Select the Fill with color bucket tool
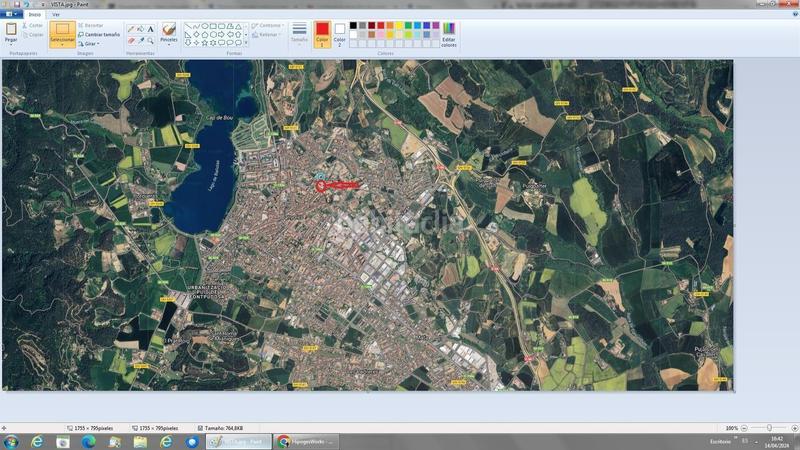The height and width of the screenshot is (450, 800). point(141,29)
